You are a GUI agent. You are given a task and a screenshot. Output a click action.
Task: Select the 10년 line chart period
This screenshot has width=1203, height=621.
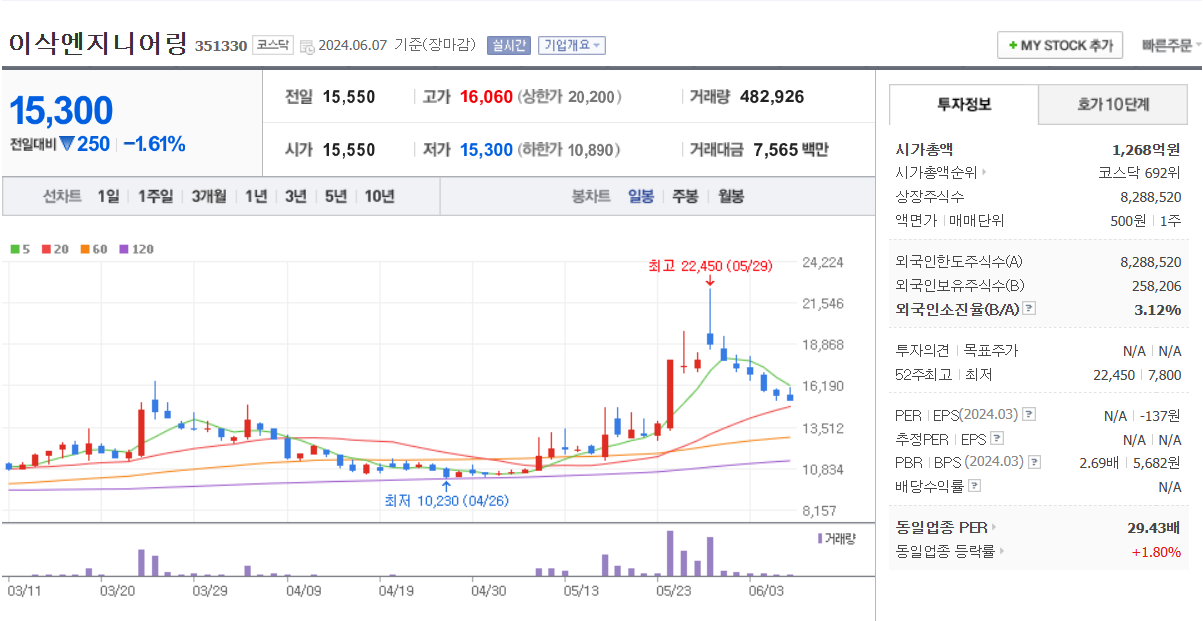point(379,196)
